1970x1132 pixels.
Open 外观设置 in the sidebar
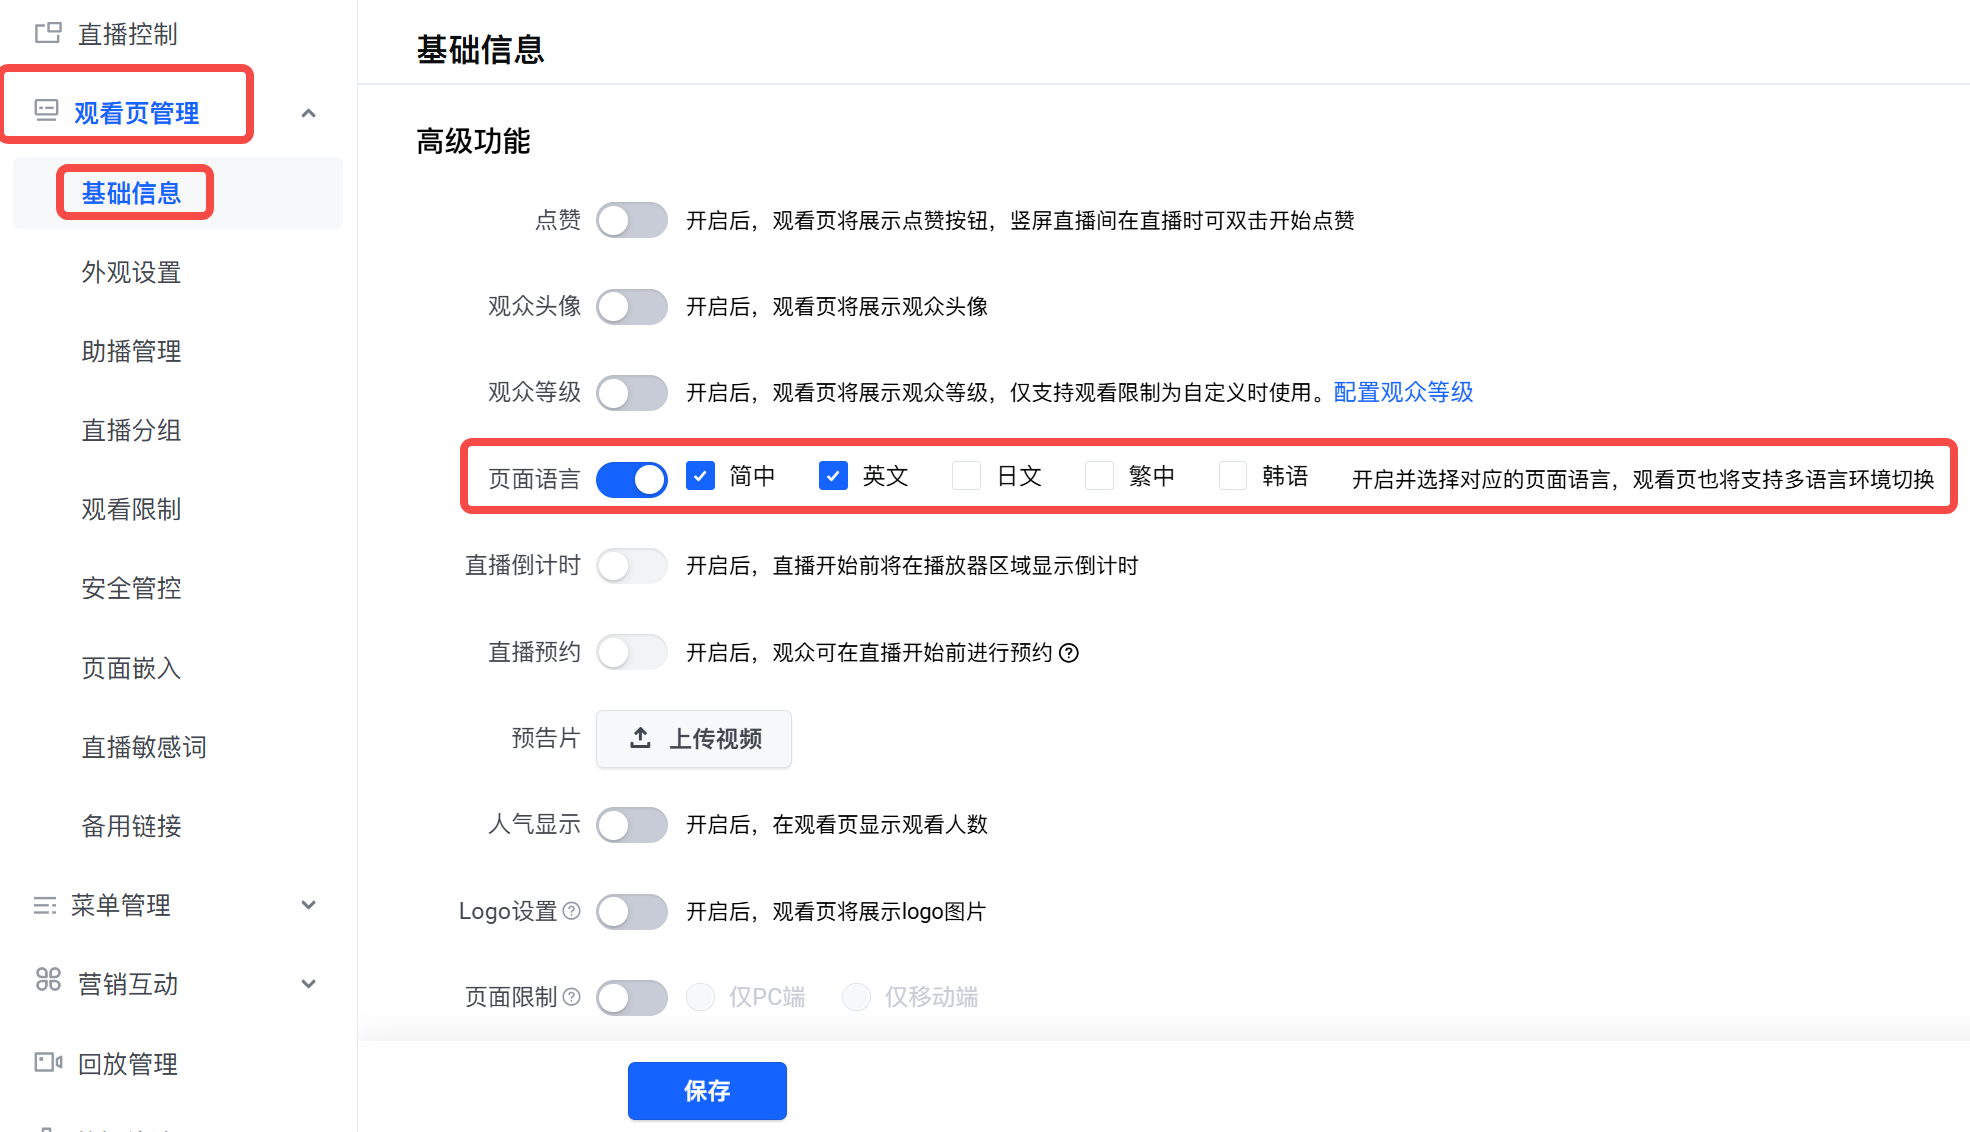point(131,272)
